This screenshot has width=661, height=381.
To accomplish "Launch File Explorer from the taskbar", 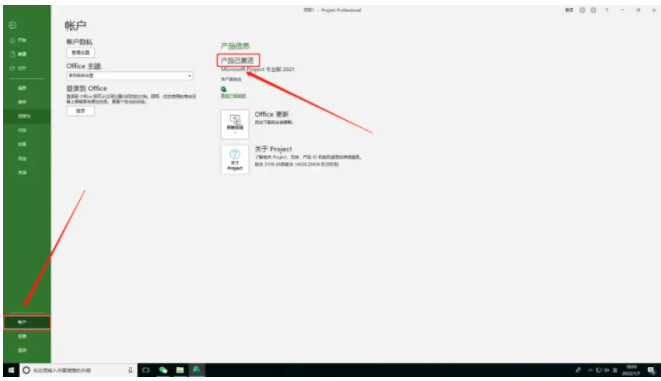I will 180,370.
